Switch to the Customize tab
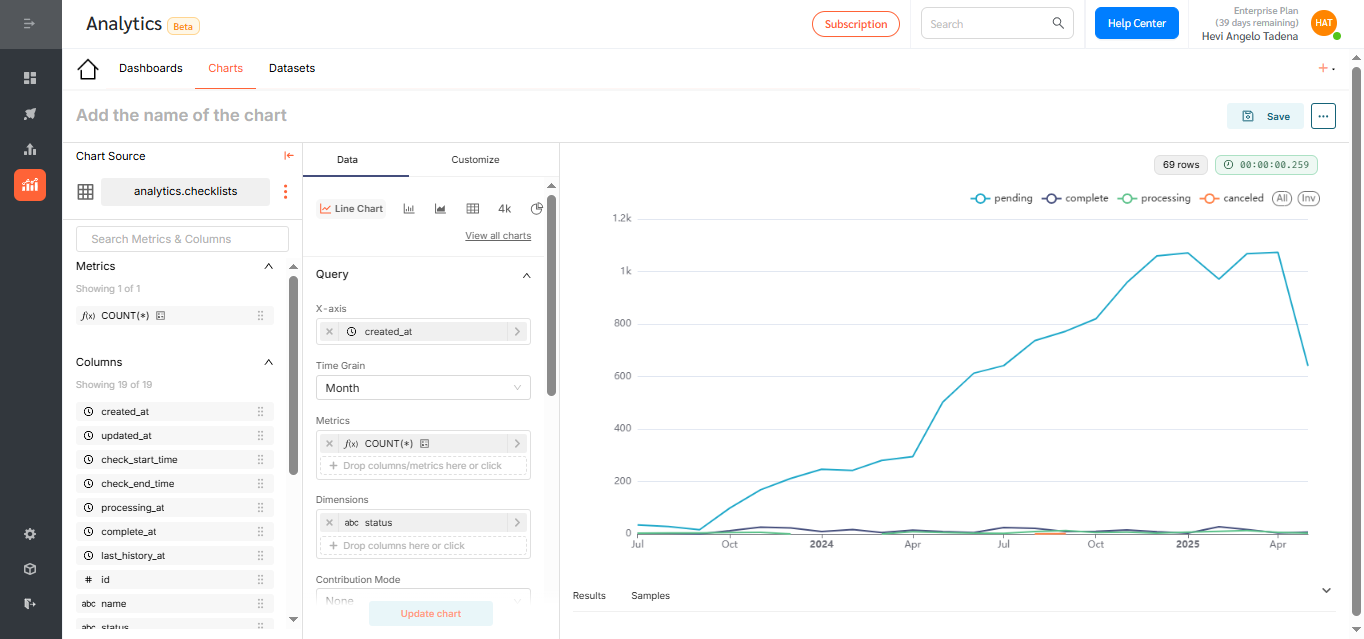 tap(475, 160)
